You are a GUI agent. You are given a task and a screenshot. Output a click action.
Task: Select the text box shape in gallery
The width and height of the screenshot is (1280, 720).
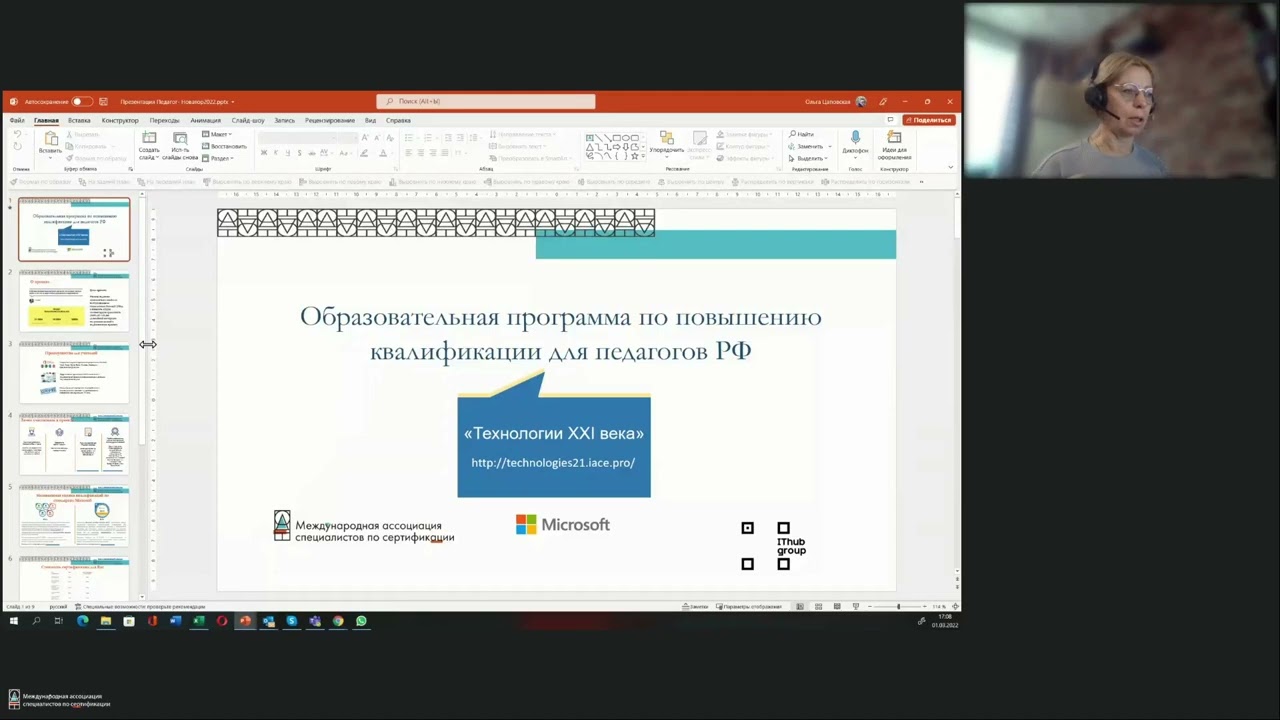[x=590, y=138]
